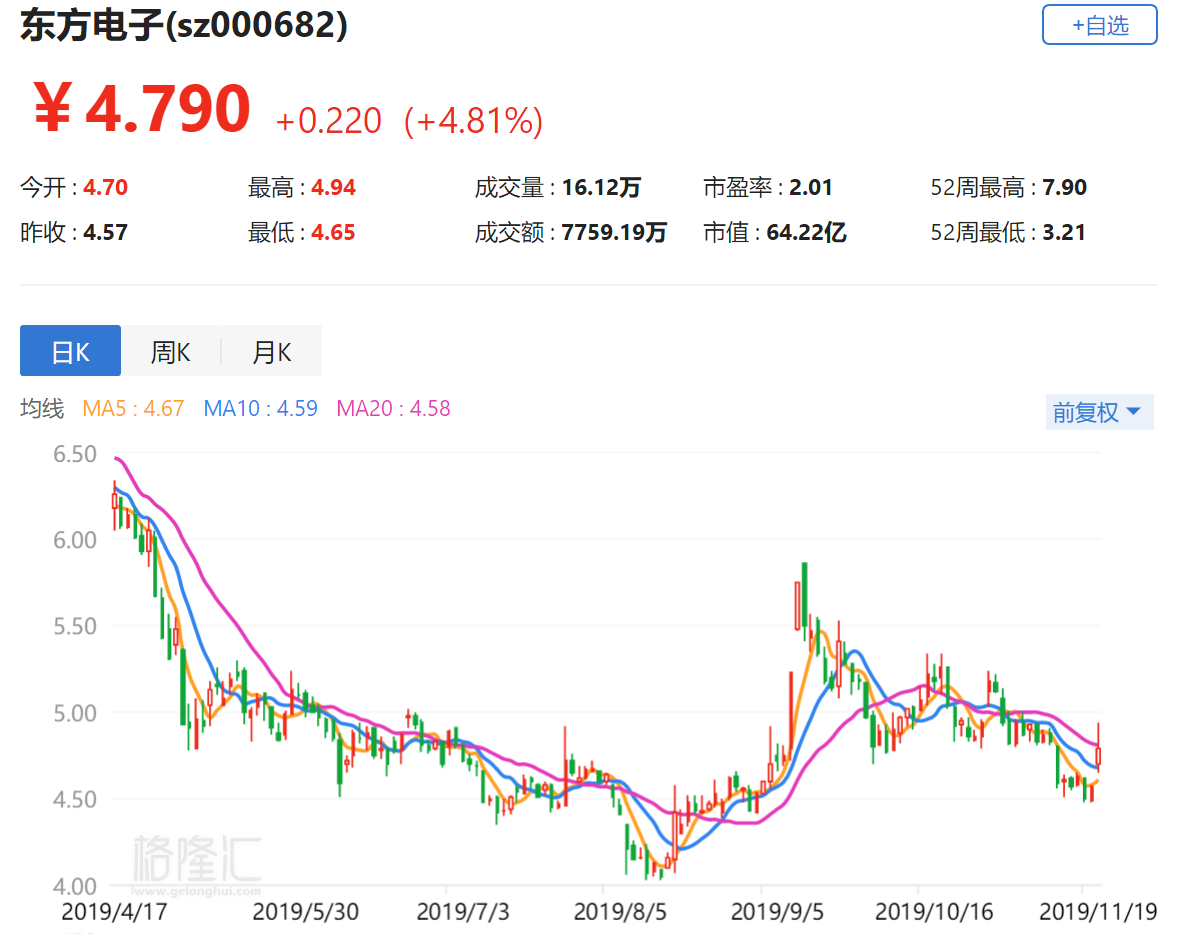This screenshot has height=934, width=1177.
Task: Select the 日K daily chart tab
Action: [70, 351]
